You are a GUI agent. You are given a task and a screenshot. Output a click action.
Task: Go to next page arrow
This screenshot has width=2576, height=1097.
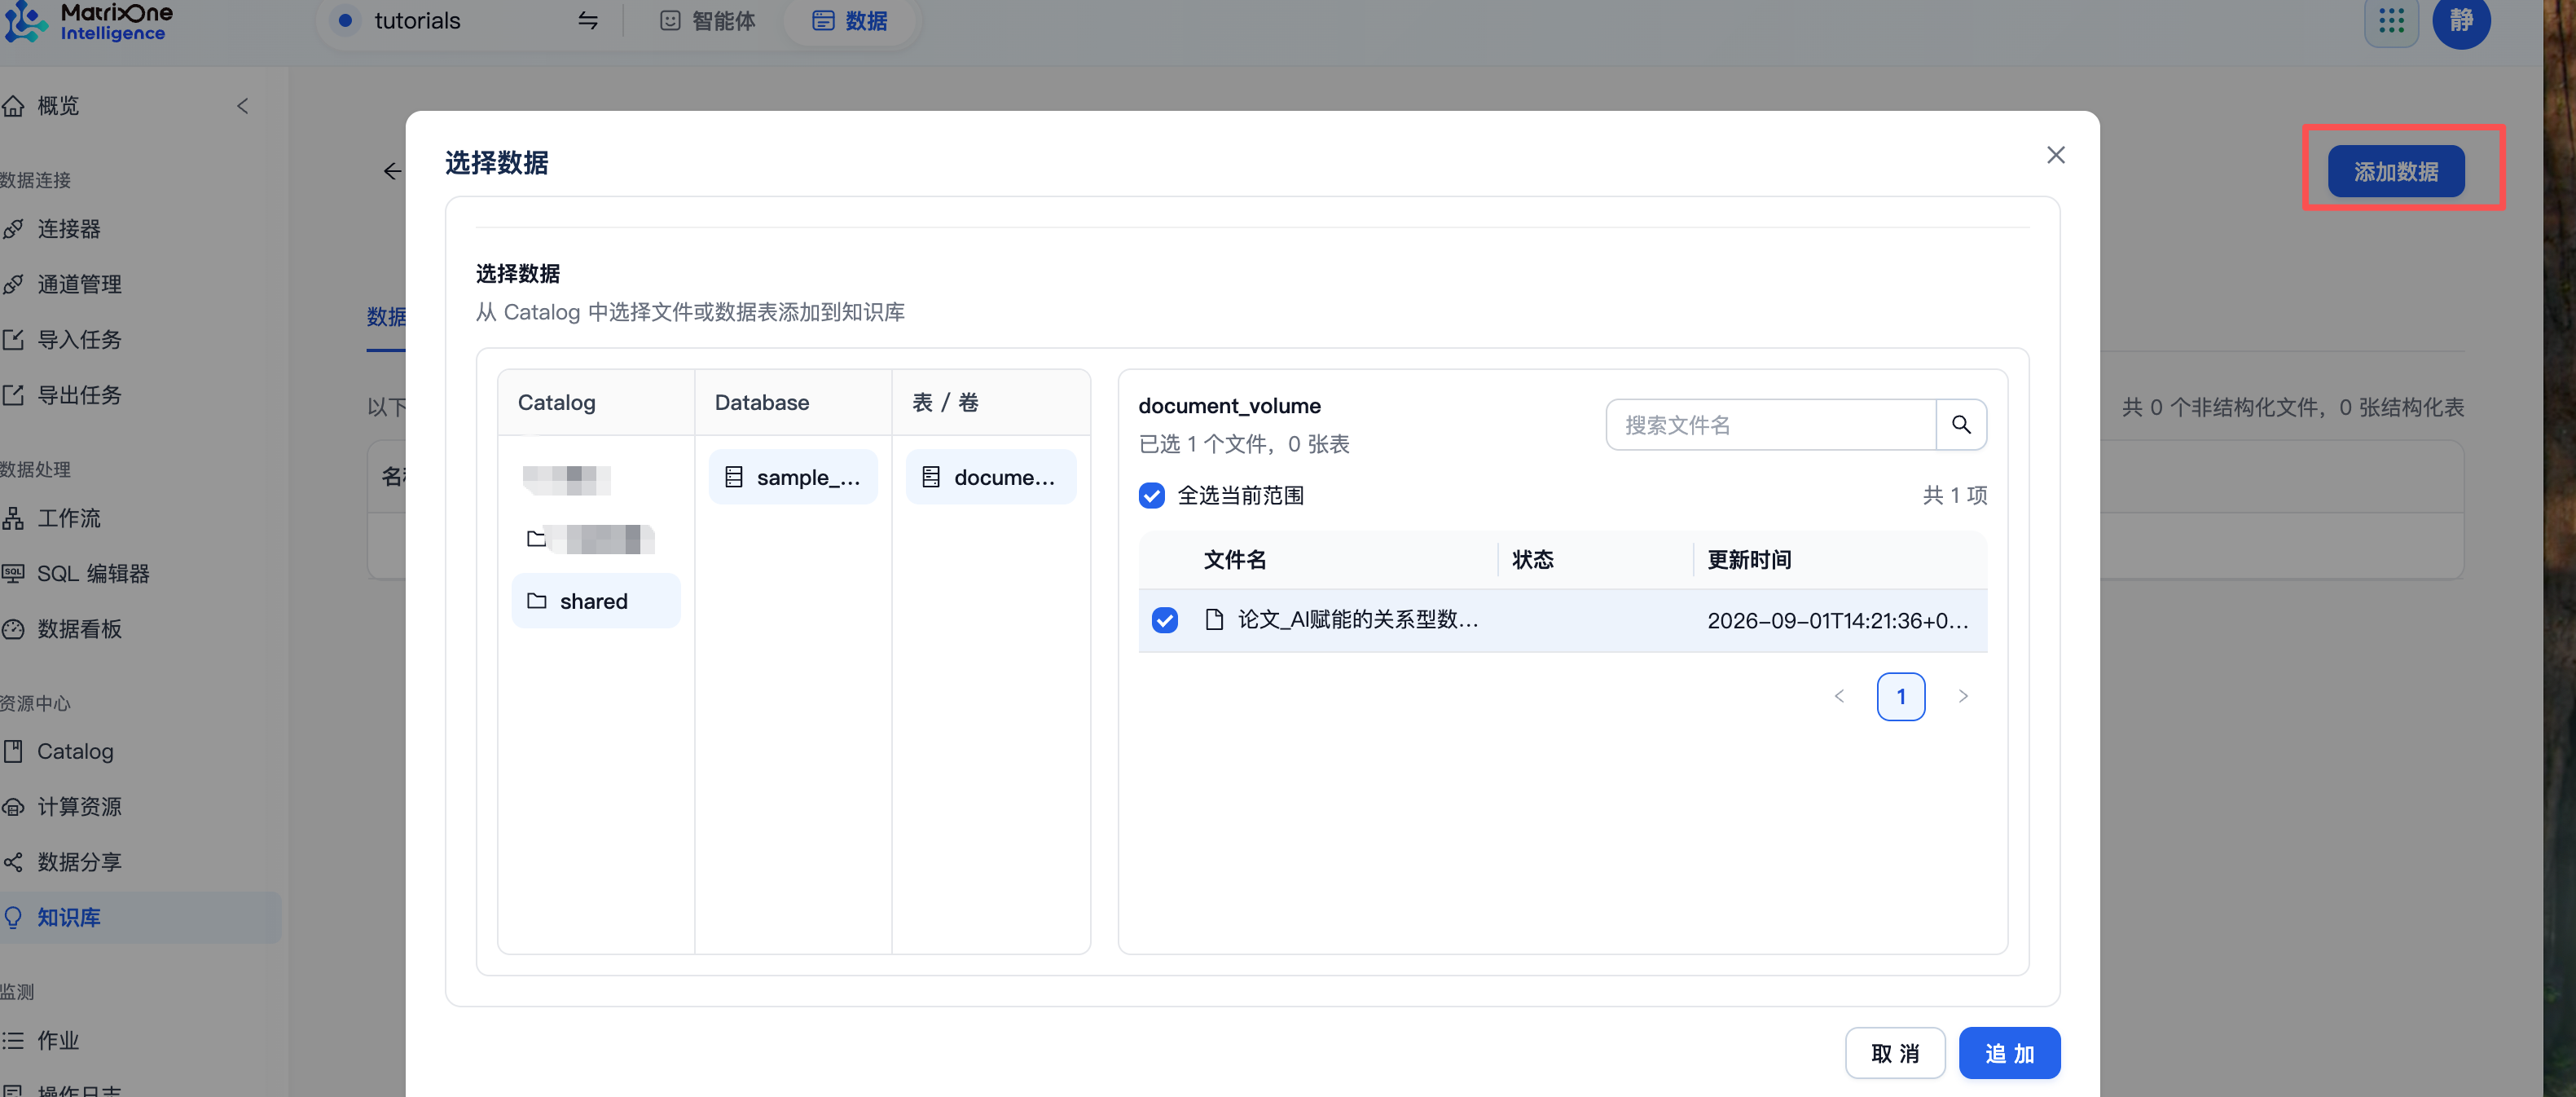pyautogui.click(x=1962, y=697)
